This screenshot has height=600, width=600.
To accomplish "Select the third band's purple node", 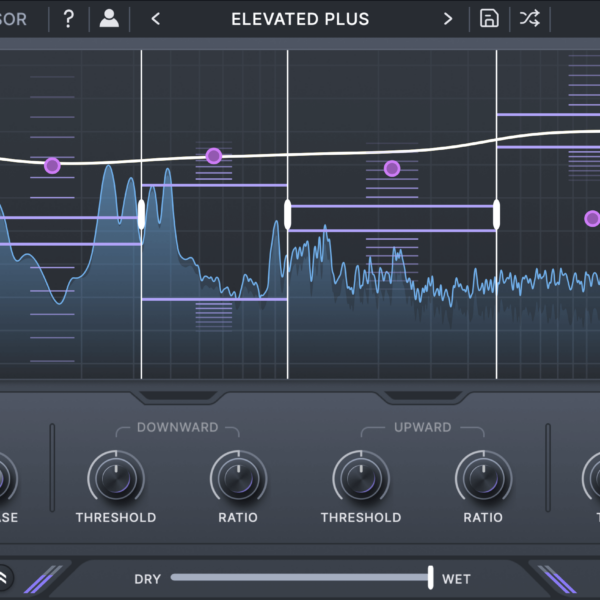I will pyautogui.click(x=392, y=168).
